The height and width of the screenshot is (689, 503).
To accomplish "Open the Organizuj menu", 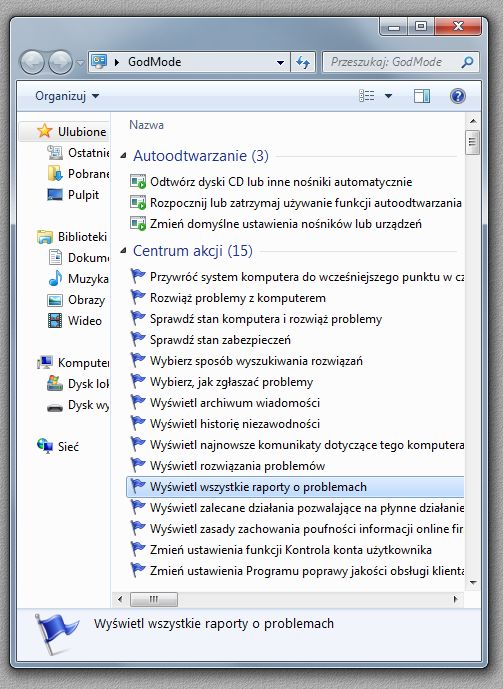I will [x=67, y=96].
